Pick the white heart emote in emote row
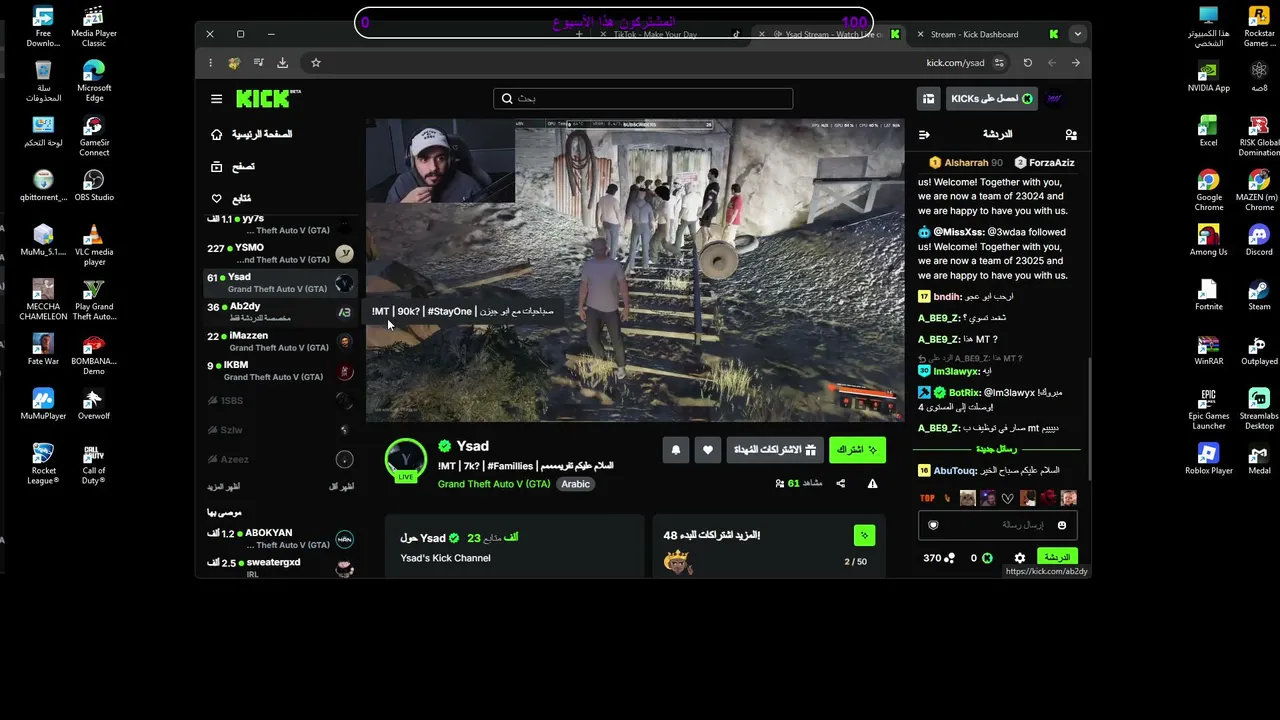 click(1008, 498)
